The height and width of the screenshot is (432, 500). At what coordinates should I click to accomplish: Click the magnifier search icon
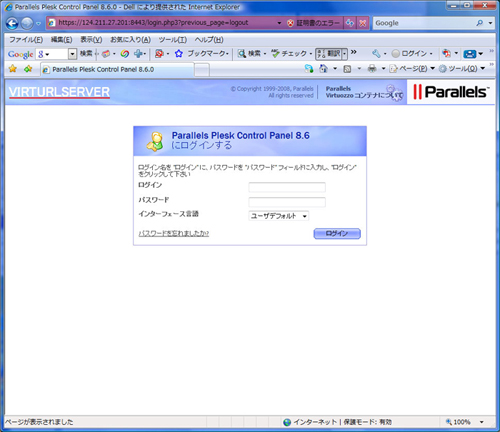(x=480, y=23)
